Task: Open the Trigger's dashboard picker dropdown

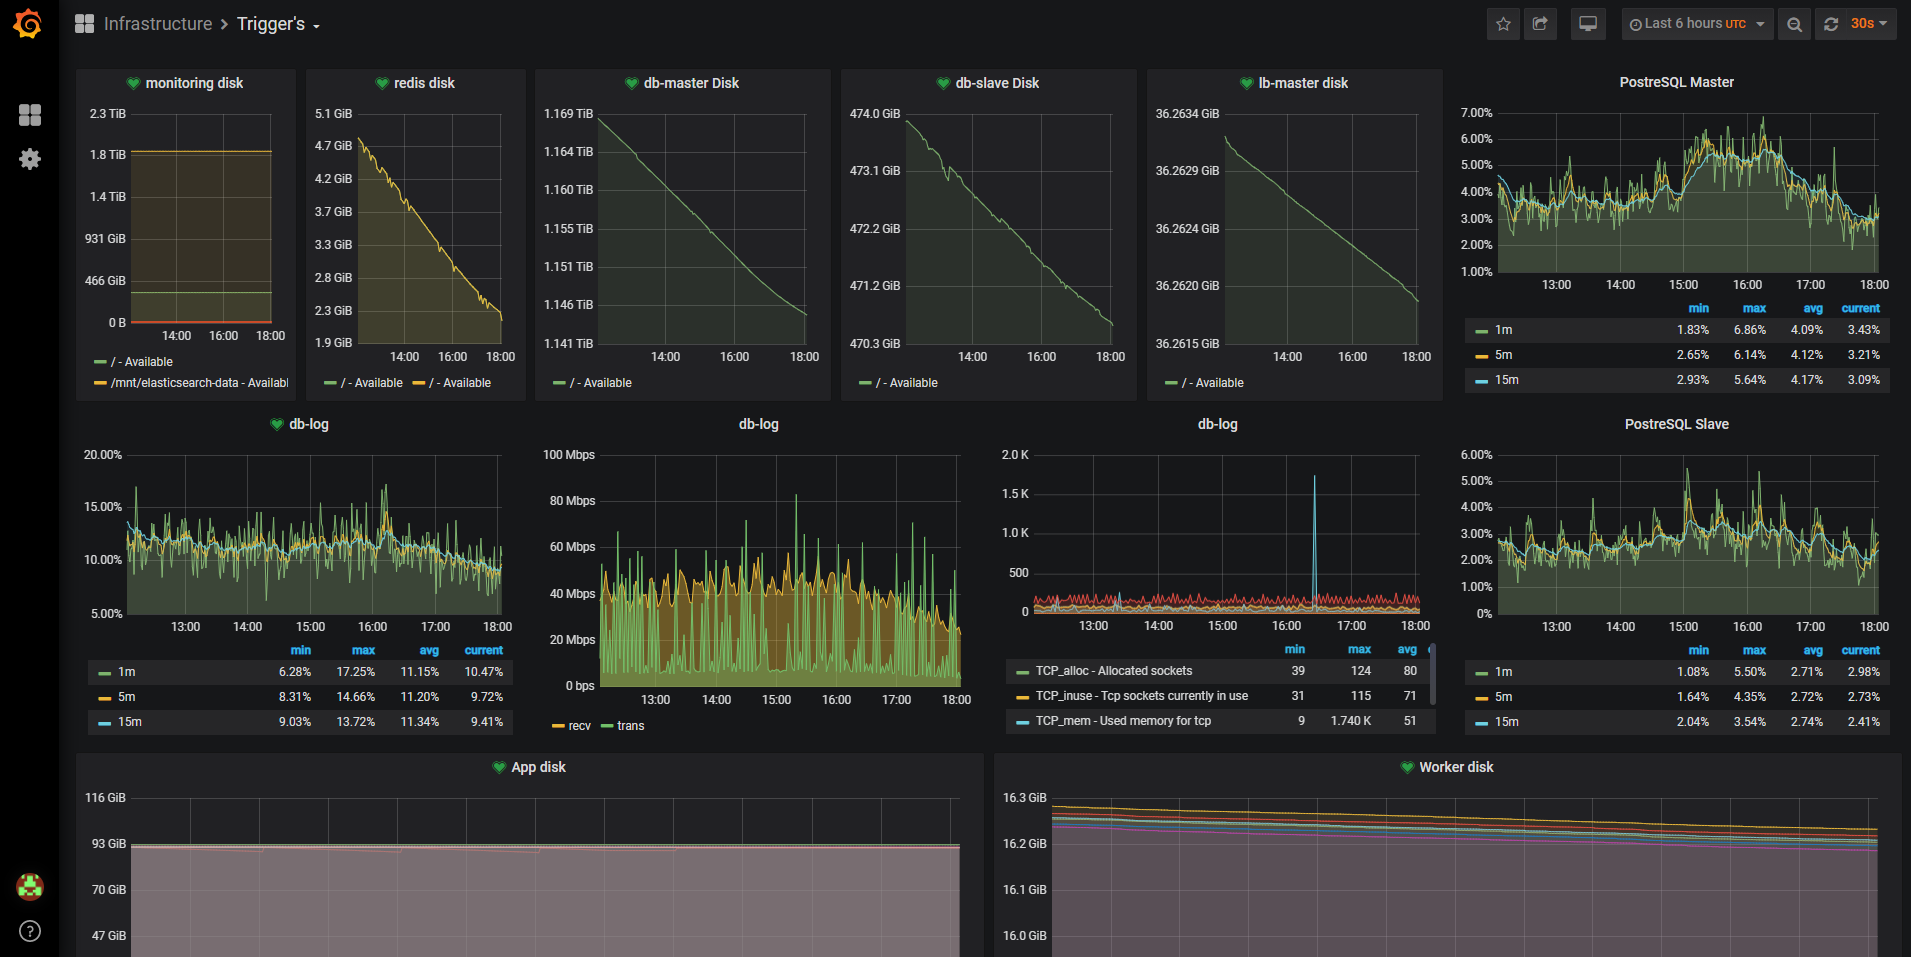Action: click(277, 24)
